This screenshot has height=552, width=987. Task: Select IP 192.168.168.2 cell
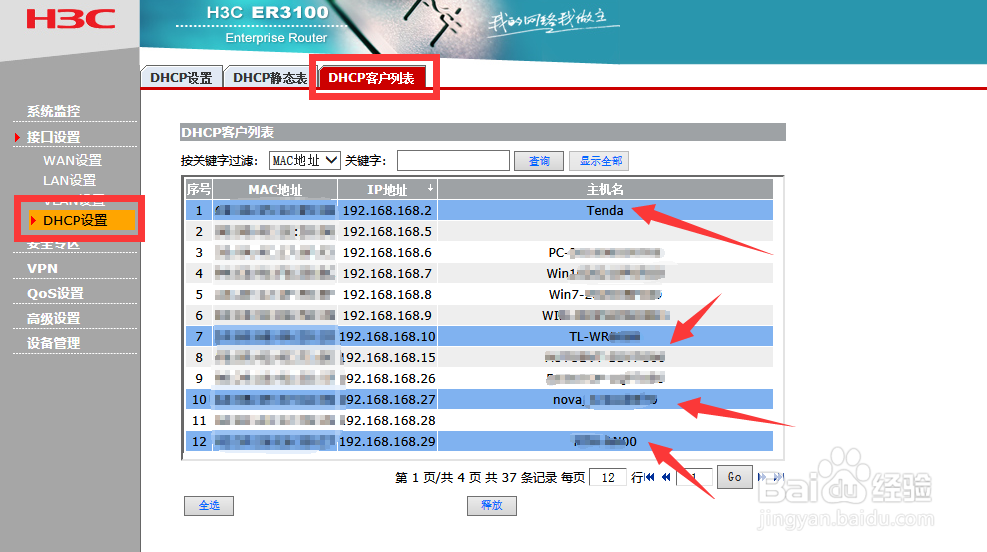(388, 210)
